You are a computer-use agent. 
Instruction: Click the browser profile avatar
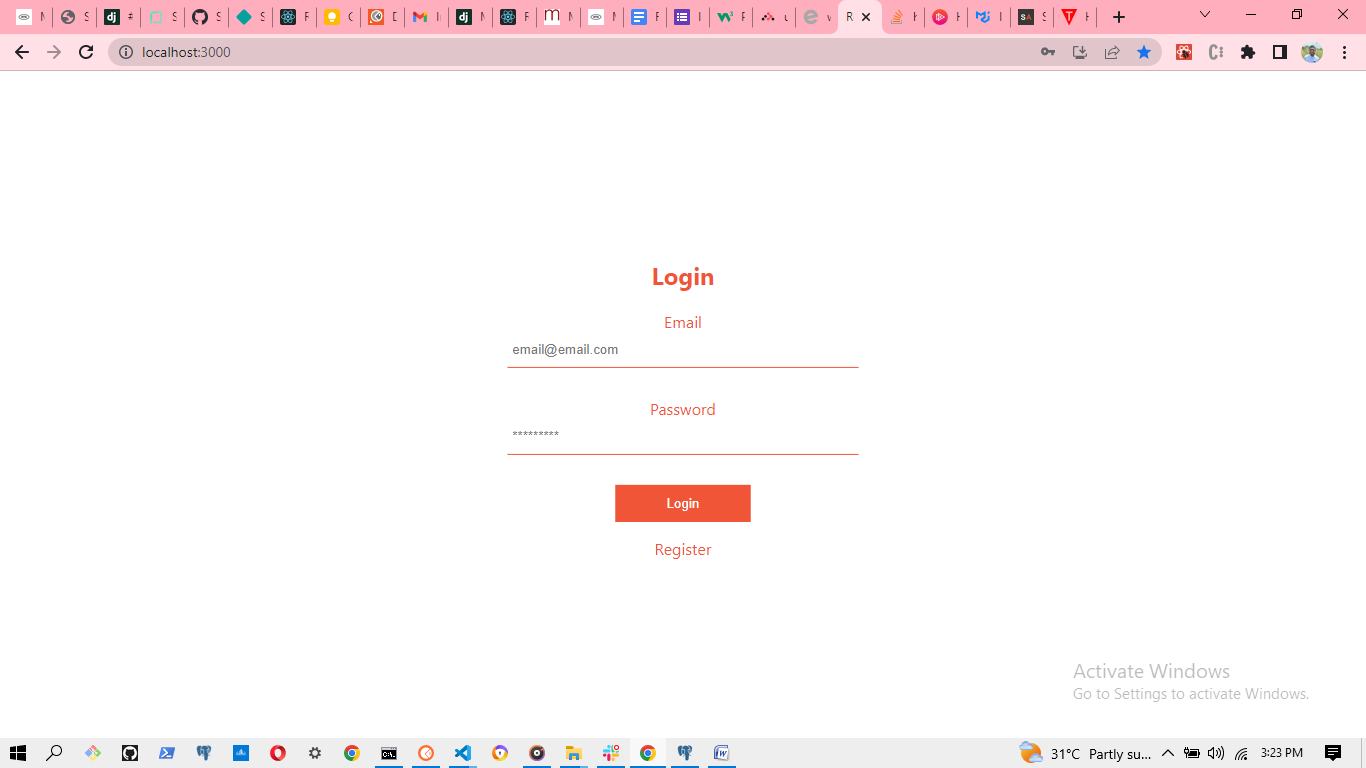[x=1311, y=52]
